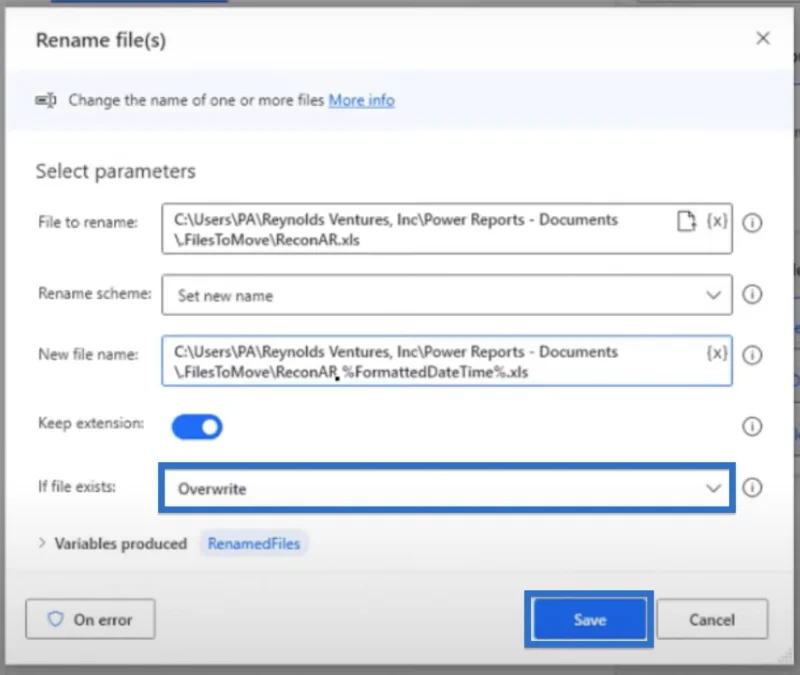The image size is (800, 675).
Task: Click the 'Rename file(s)' dialog title
Action: [101, 40]
